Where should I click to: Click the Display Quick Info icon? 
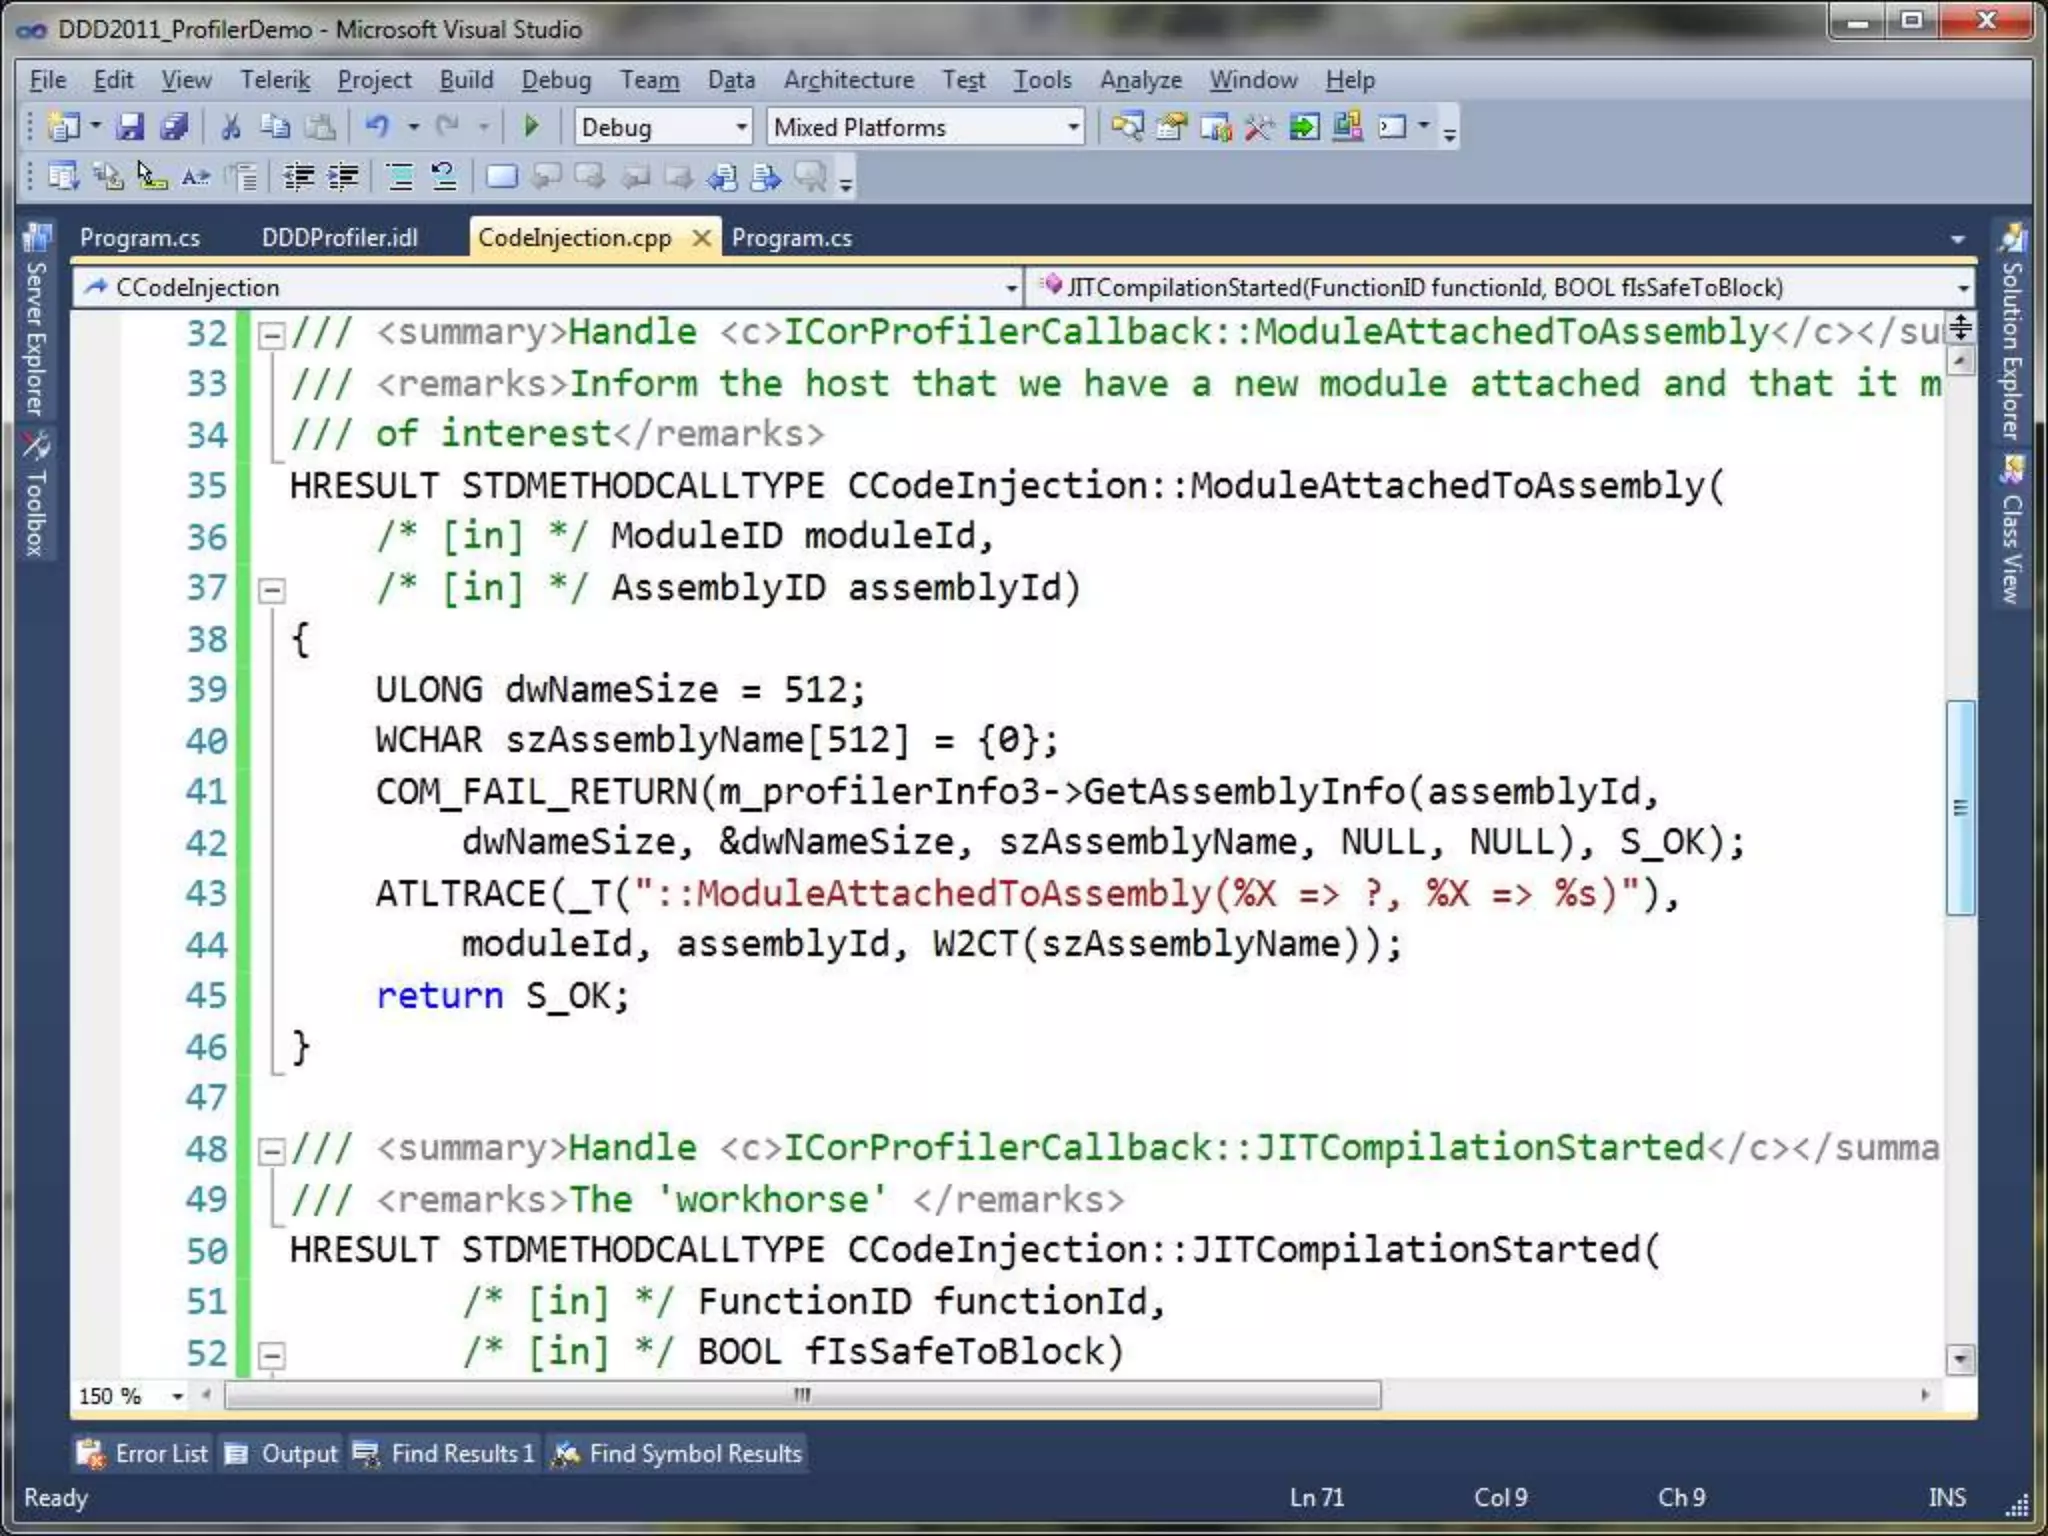point(152,177)
